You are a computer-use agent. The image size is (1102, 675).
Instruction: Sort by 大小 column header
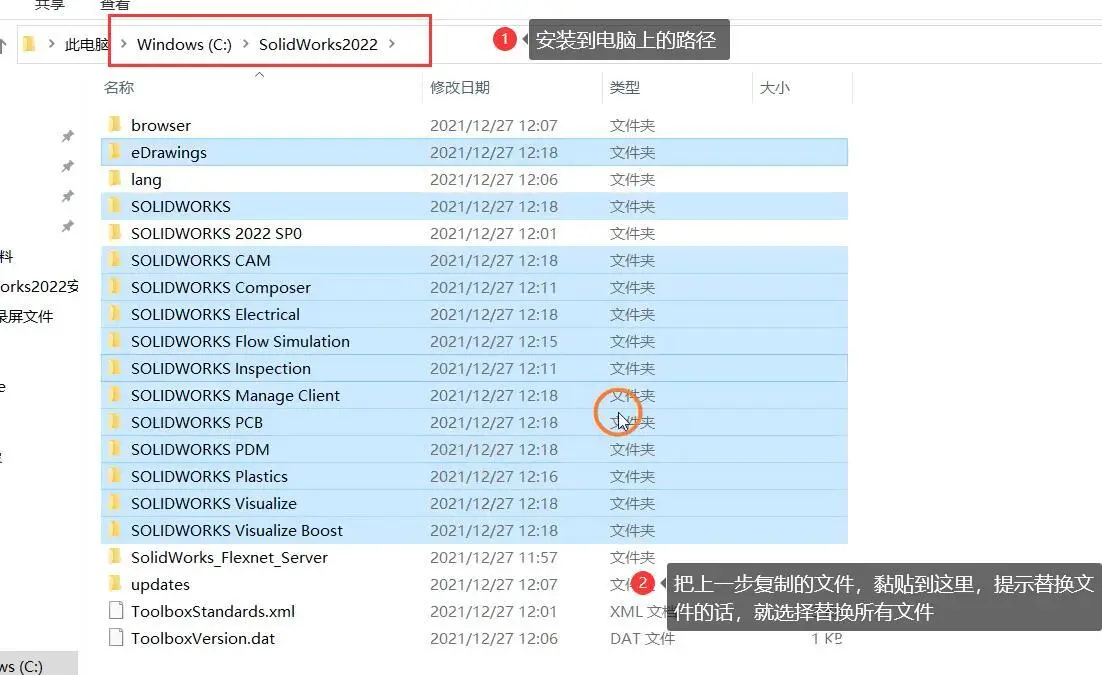(x=774, y=87)
